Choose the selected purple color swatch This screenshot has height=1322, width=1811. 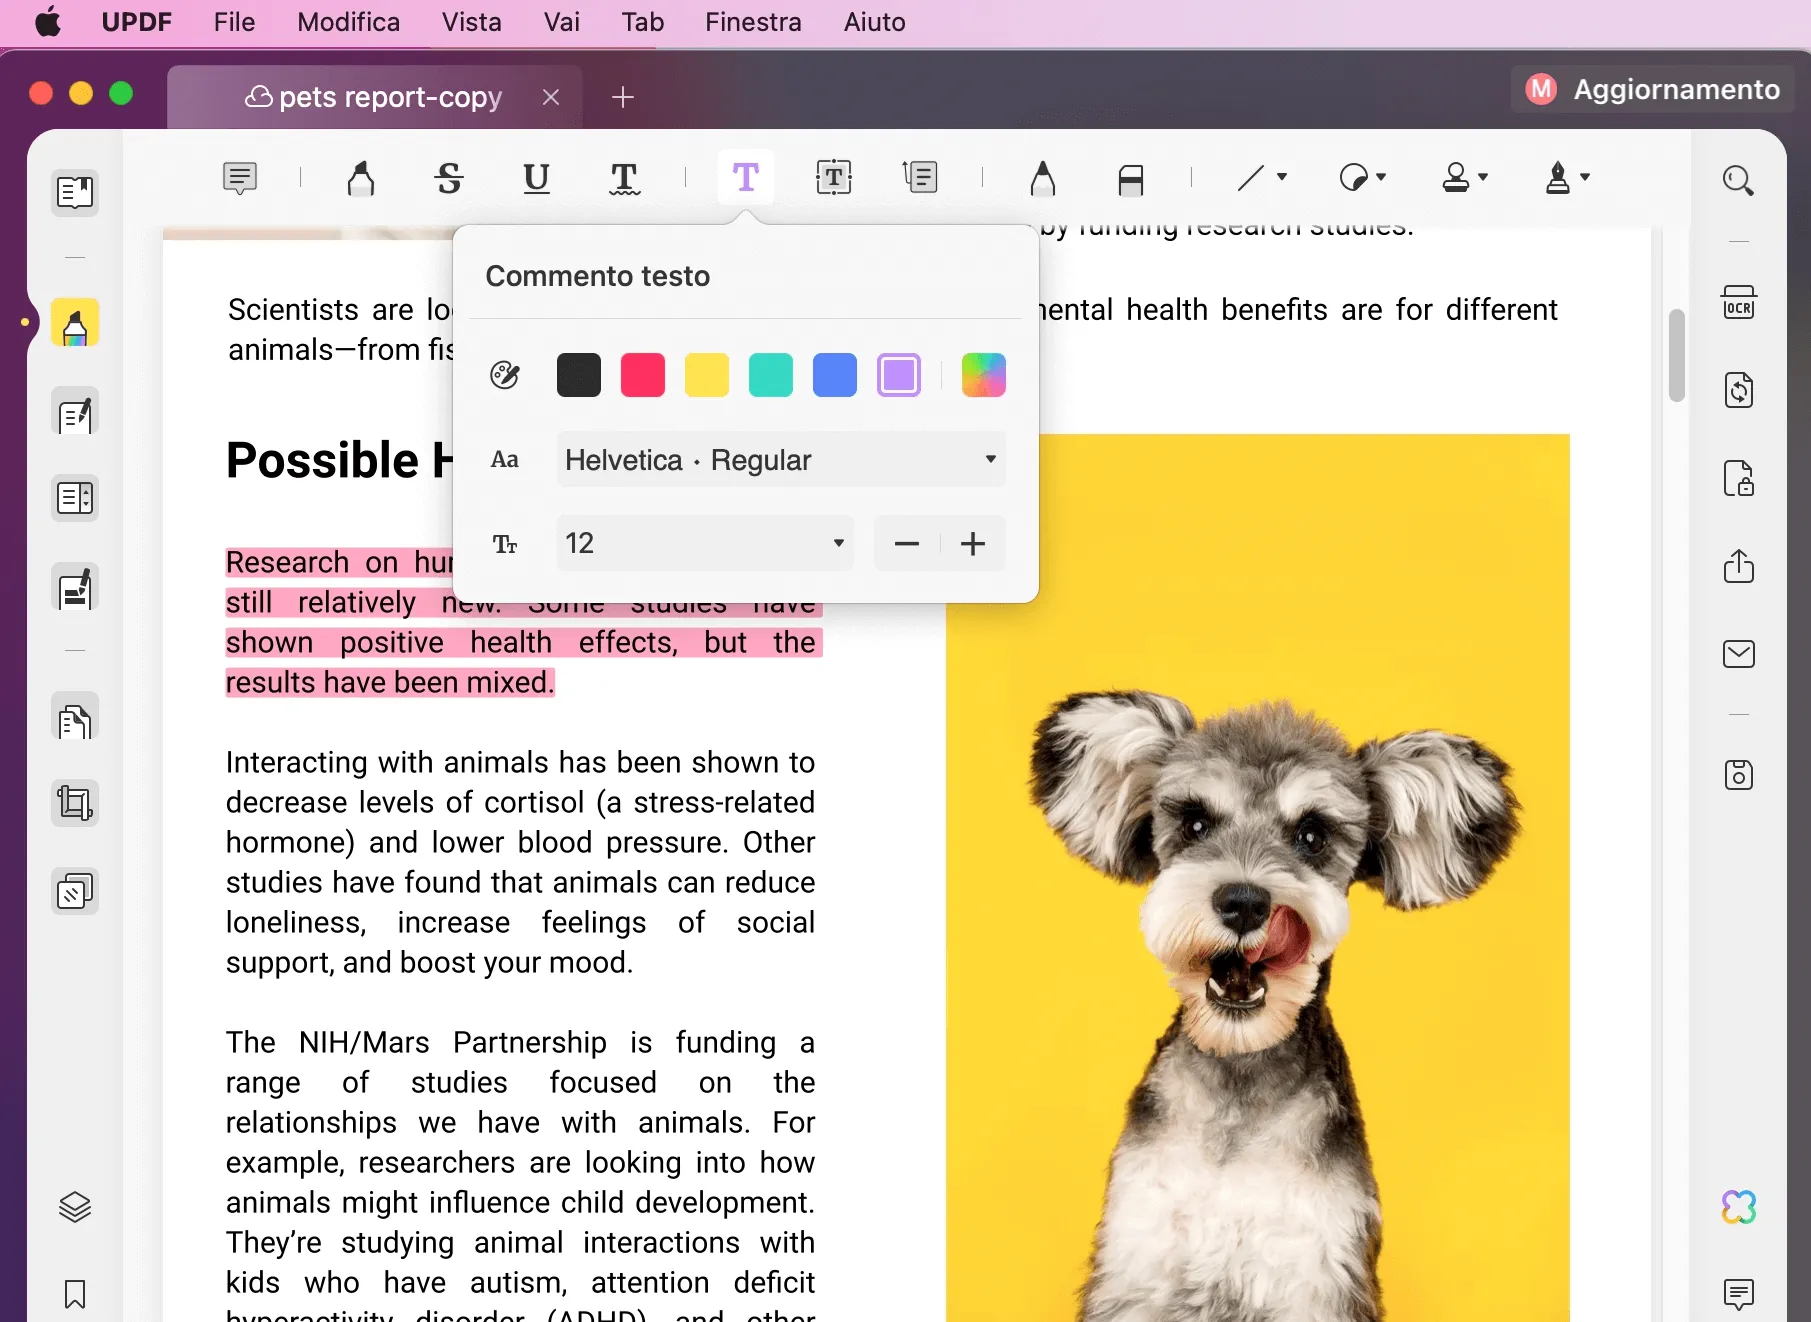tap(899, 375)
